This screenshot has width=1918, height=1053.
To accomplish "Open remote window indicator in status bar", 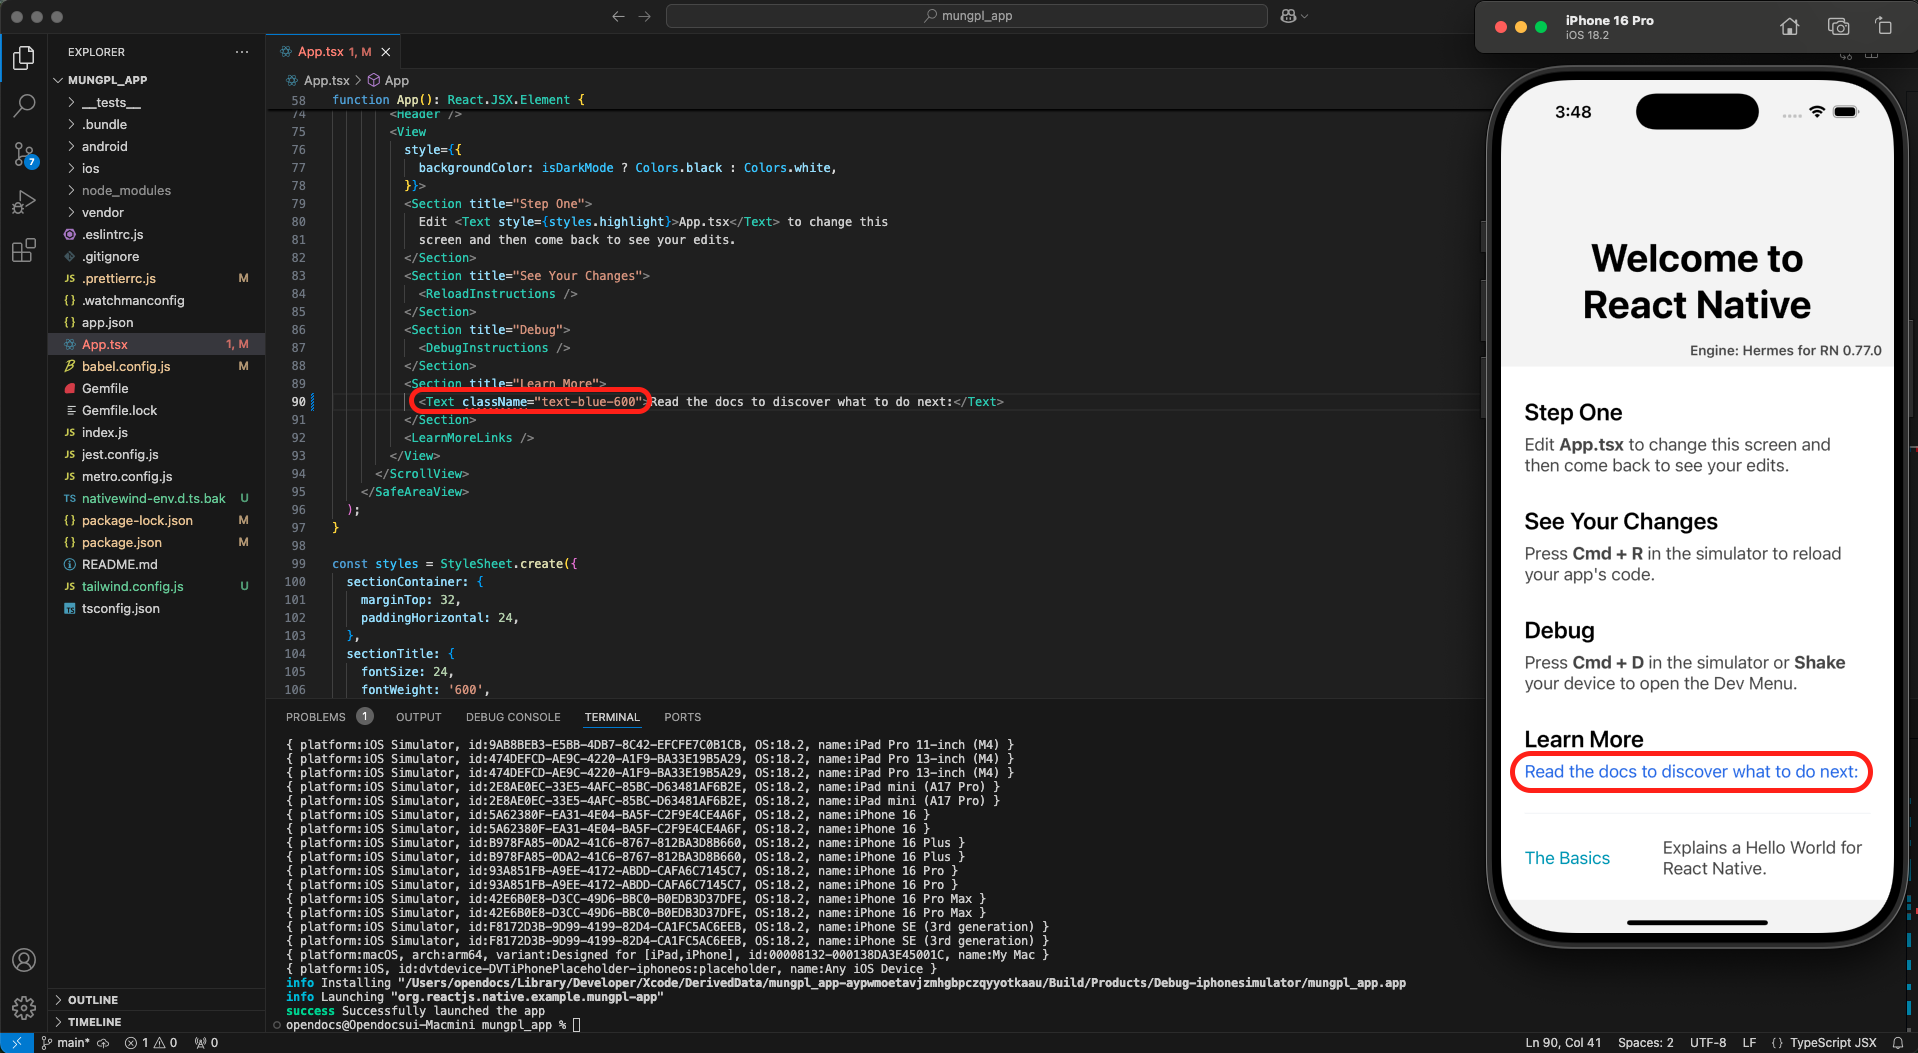I will coord(16,1043).
